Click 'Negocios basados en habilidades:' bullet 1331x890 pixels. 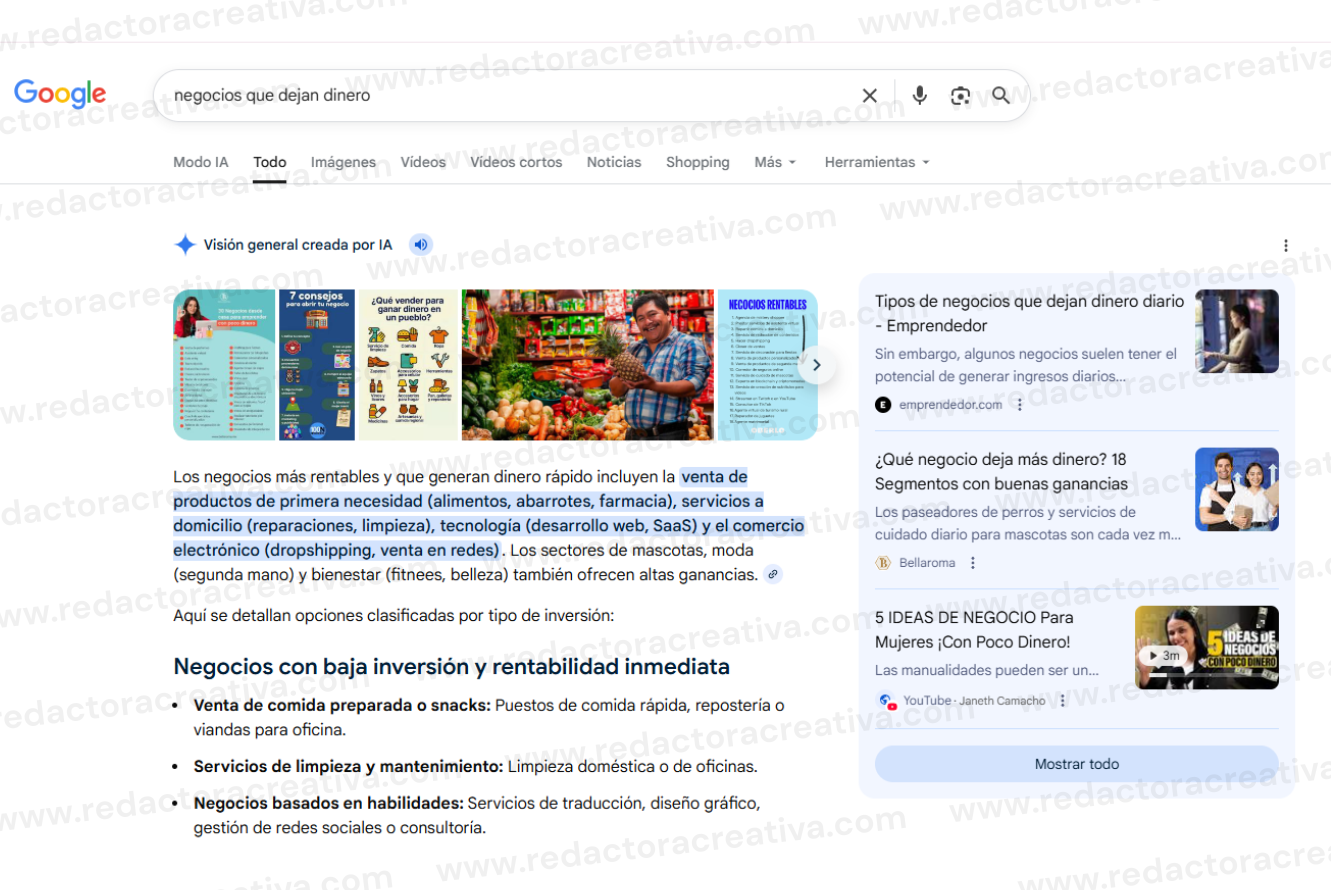click(x=328, y=803)
